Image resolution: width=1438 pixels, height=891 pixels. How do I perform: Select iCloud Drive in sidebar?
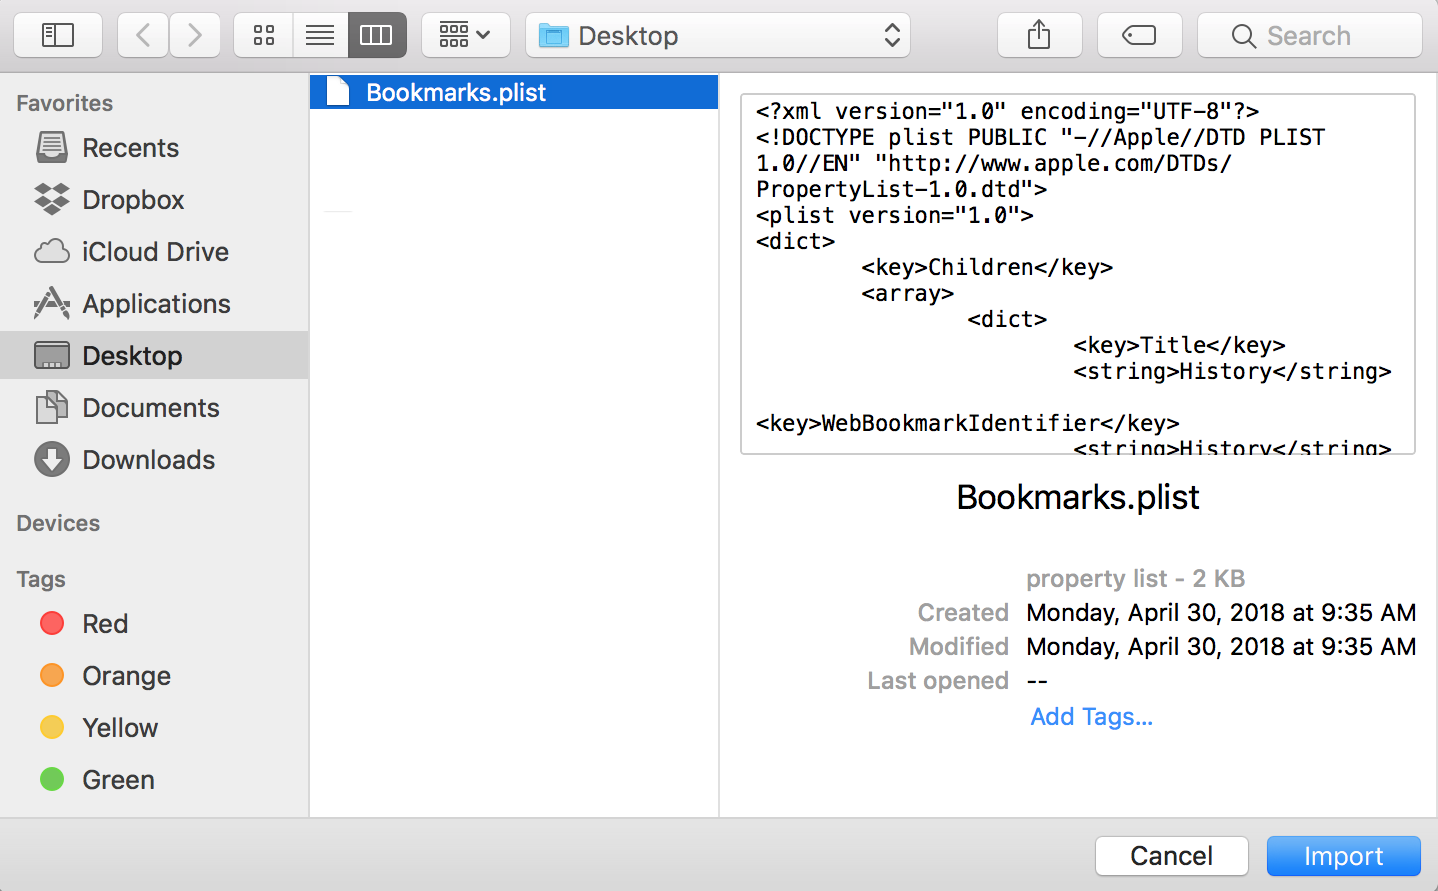tap(155, 252)
